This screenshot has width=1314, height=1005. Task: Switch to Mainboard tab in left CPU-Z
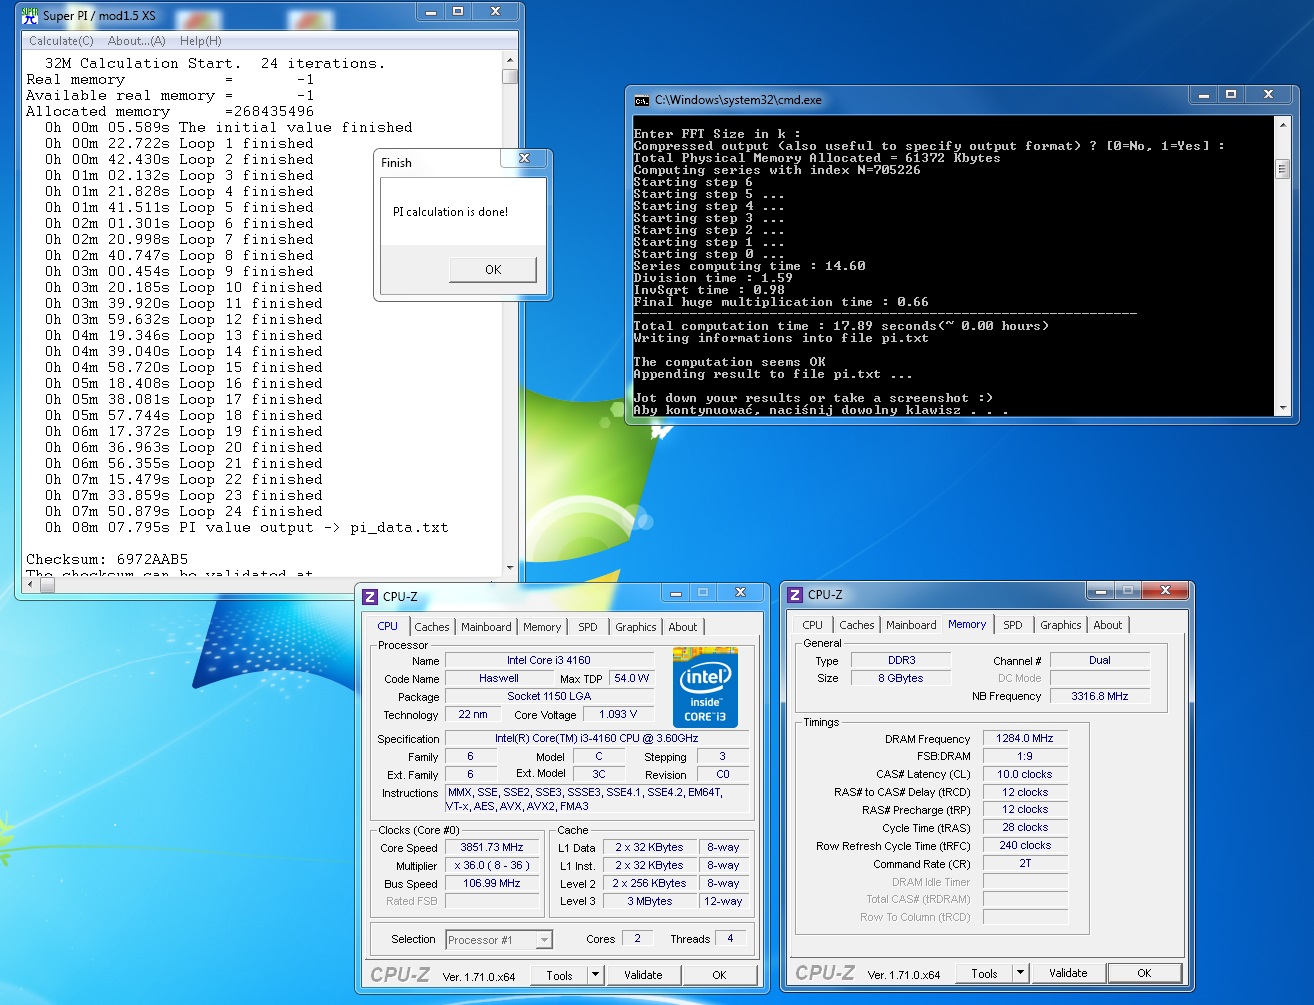coord(486,627)
